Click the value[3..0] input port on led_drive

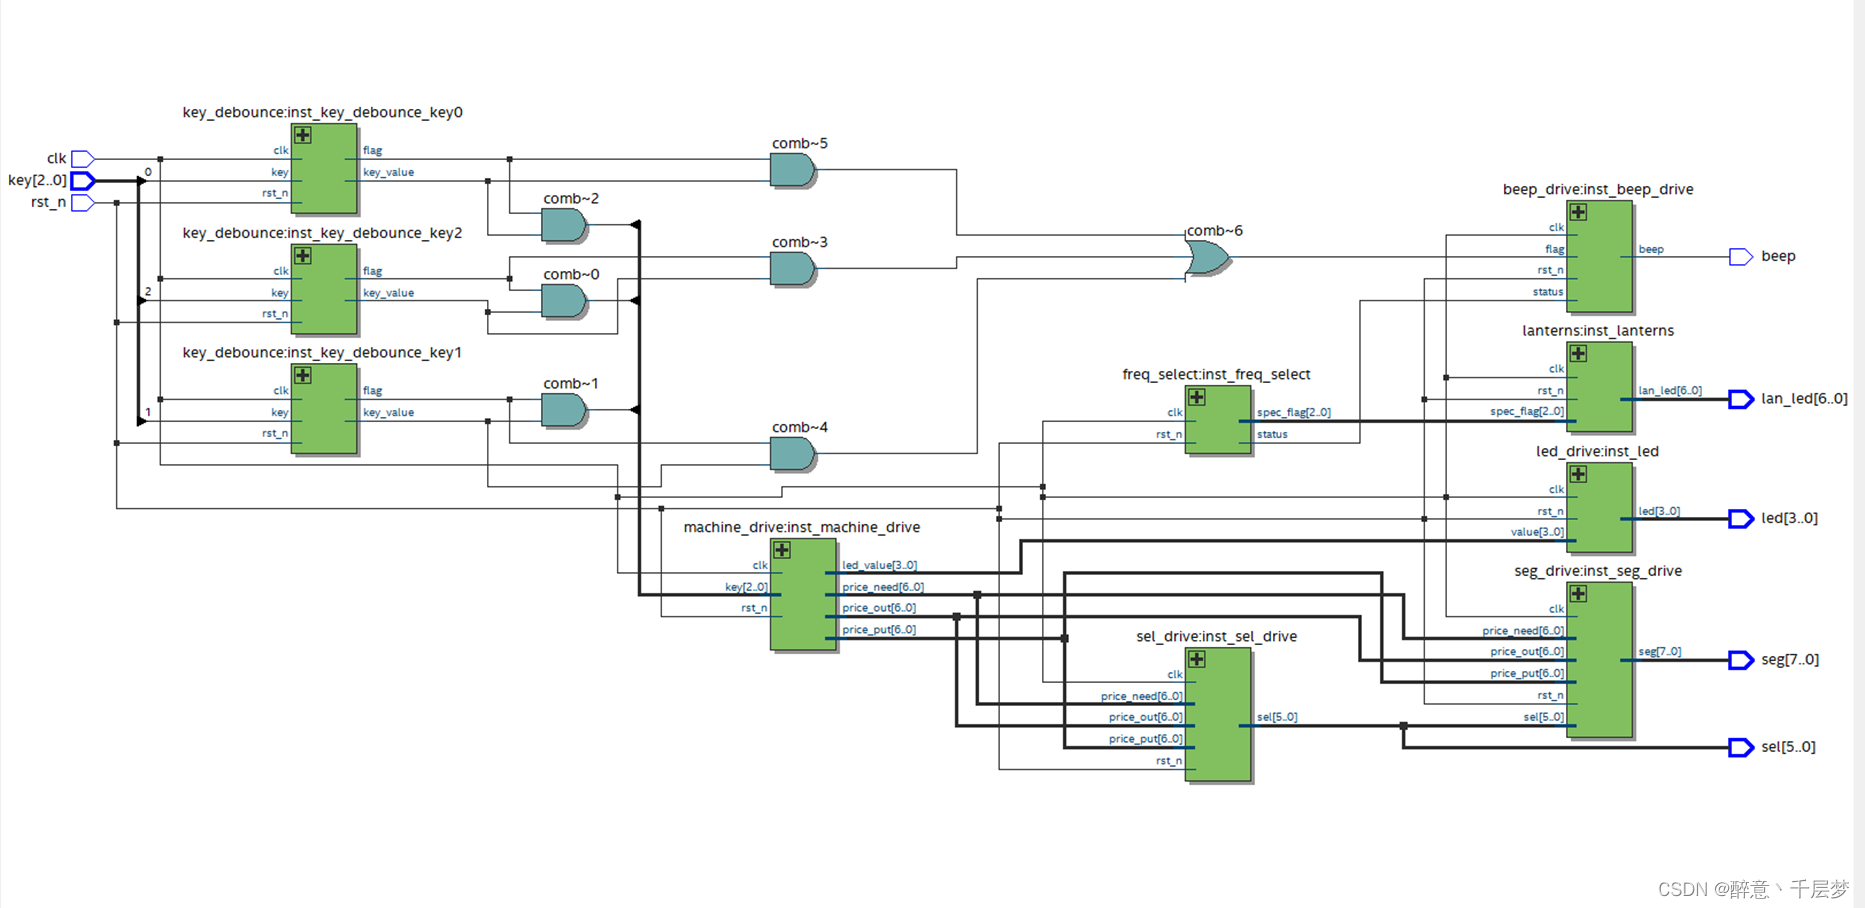point(1537,532)
